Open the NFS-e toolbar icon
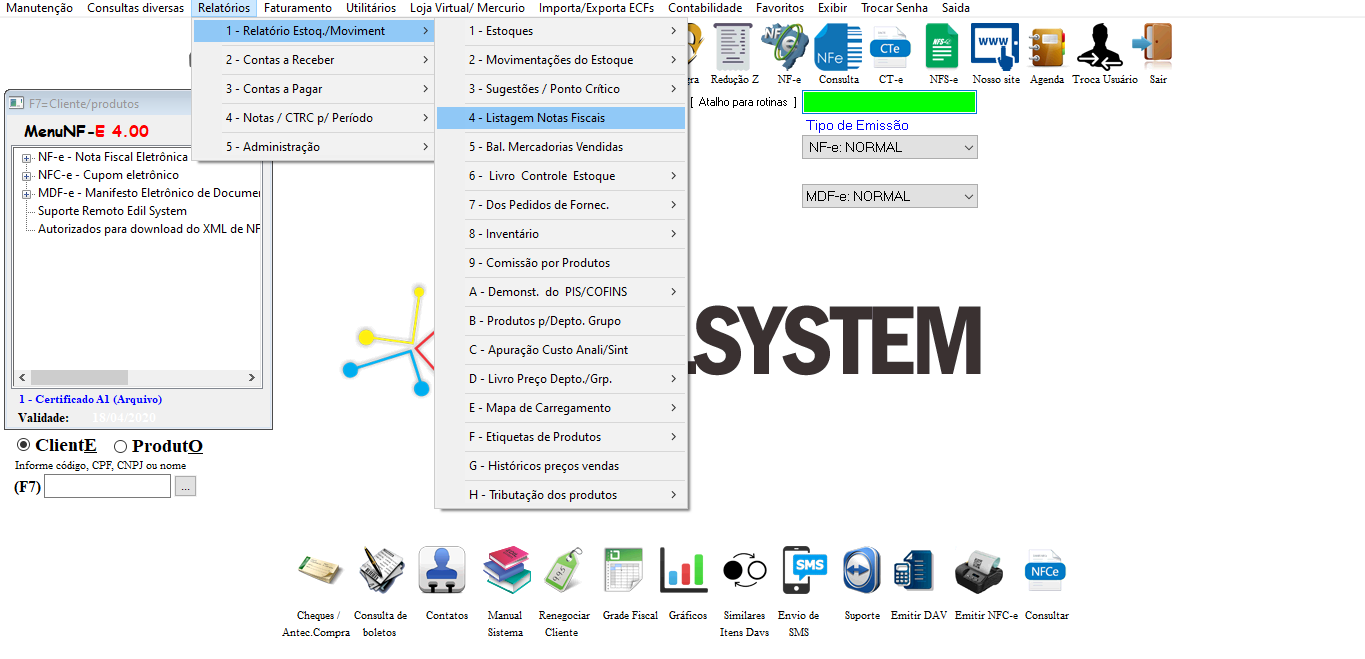Image resolution: width=1365 pixels, height=659 pixels. 942,47
